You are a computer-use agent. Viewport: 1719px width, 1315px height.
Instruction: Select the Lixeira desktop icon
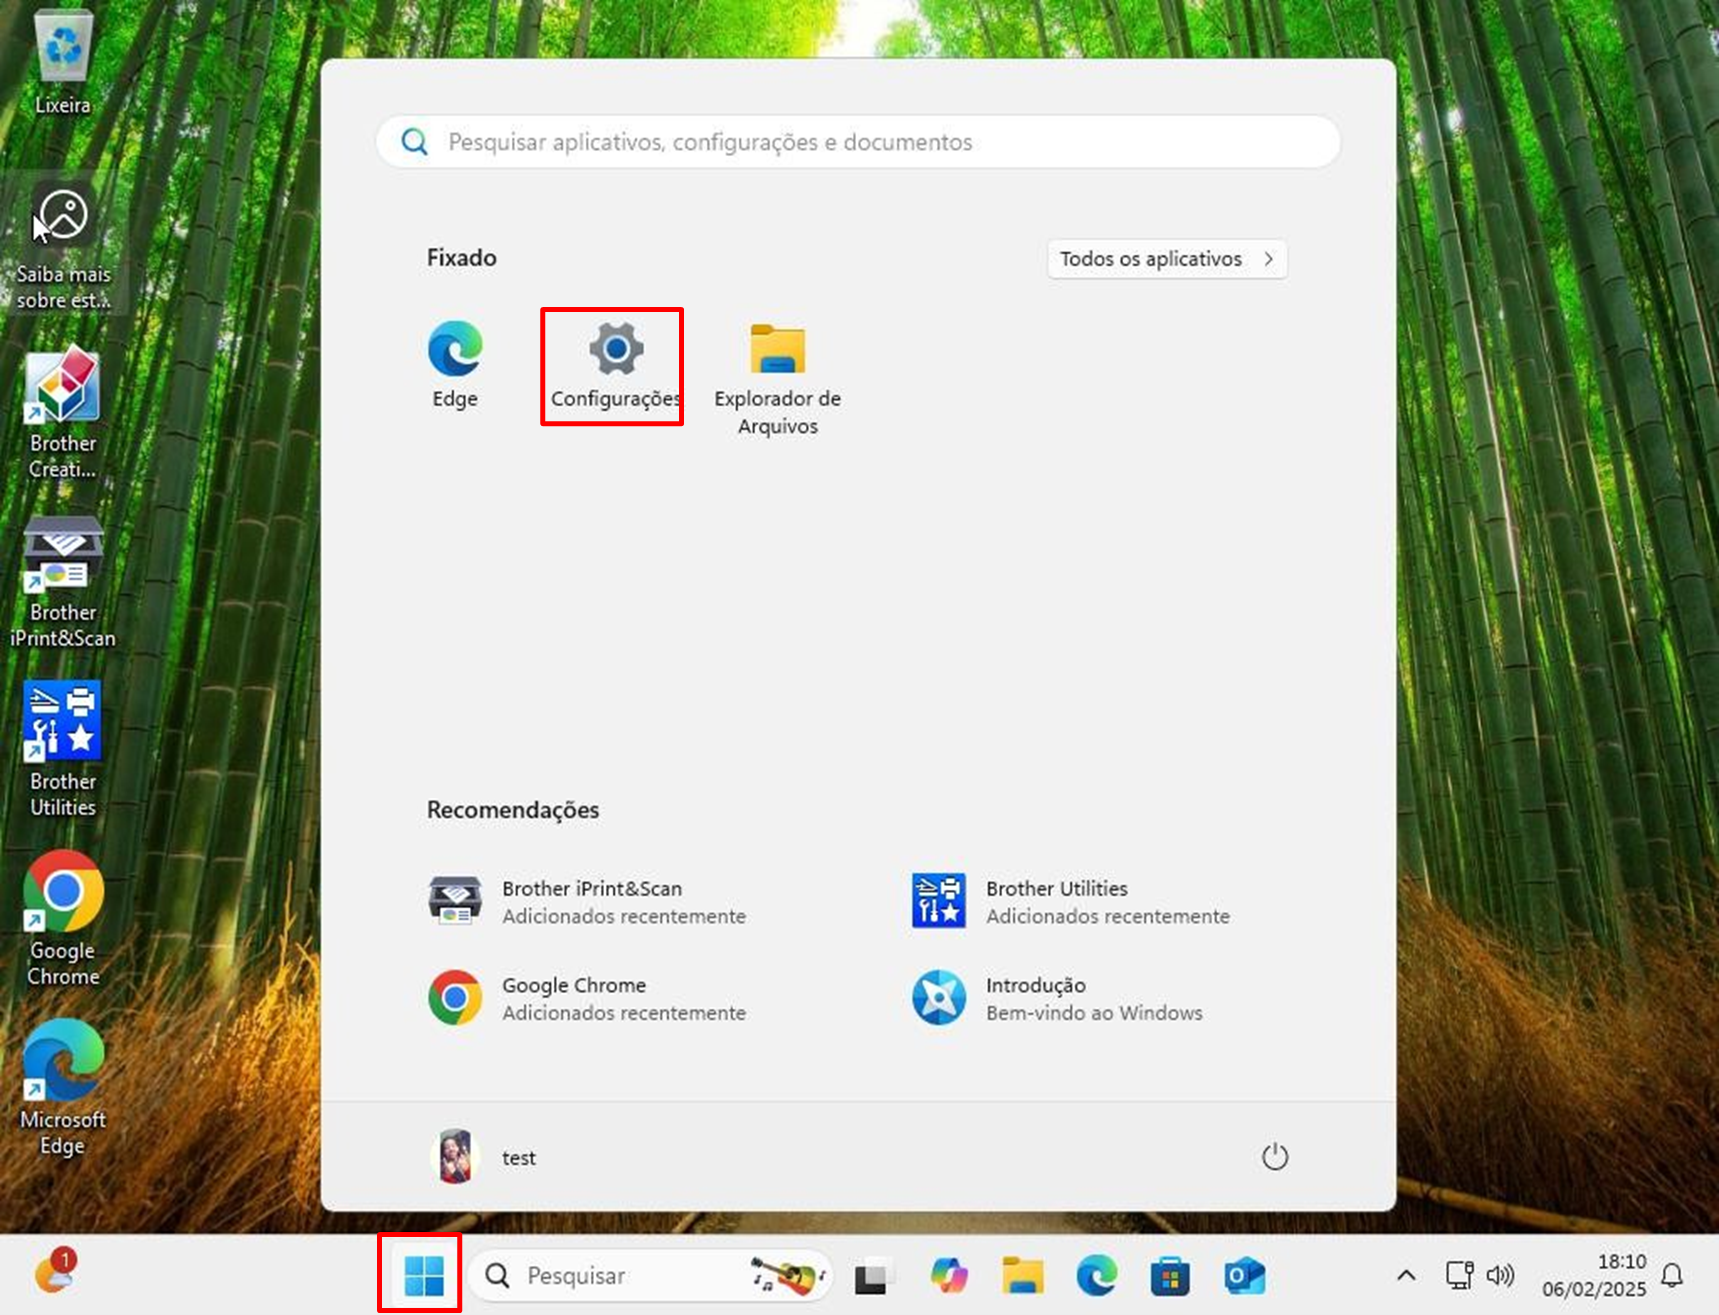pos(63,63)
